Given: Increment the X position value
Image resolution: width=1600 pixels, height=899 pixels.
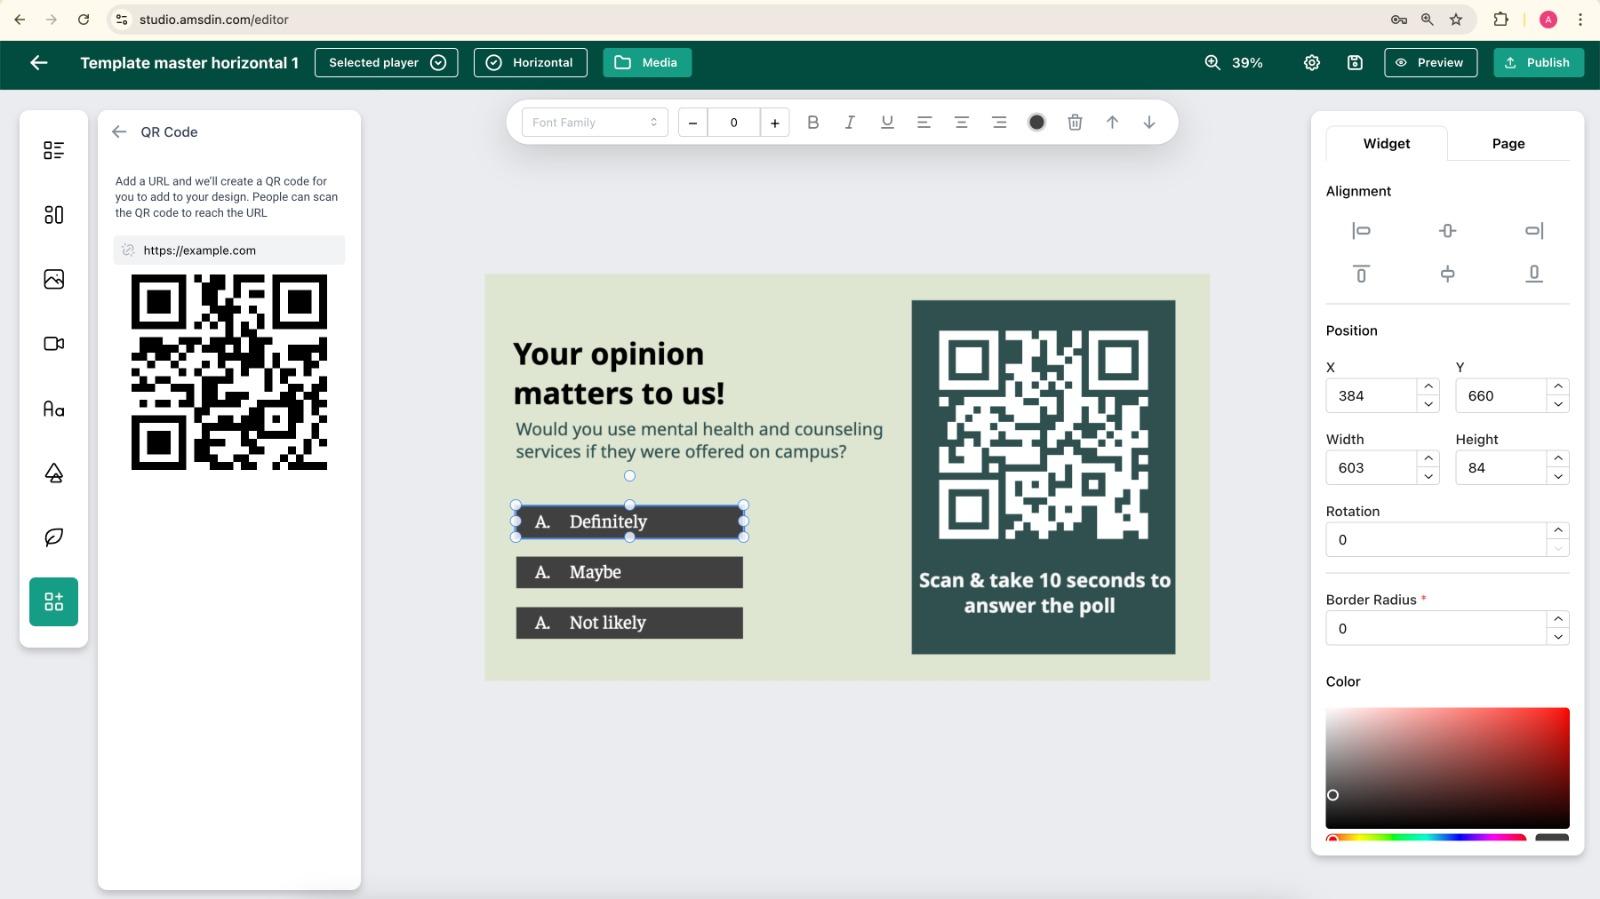Looking at the screenshot, I should [1428, 386].
